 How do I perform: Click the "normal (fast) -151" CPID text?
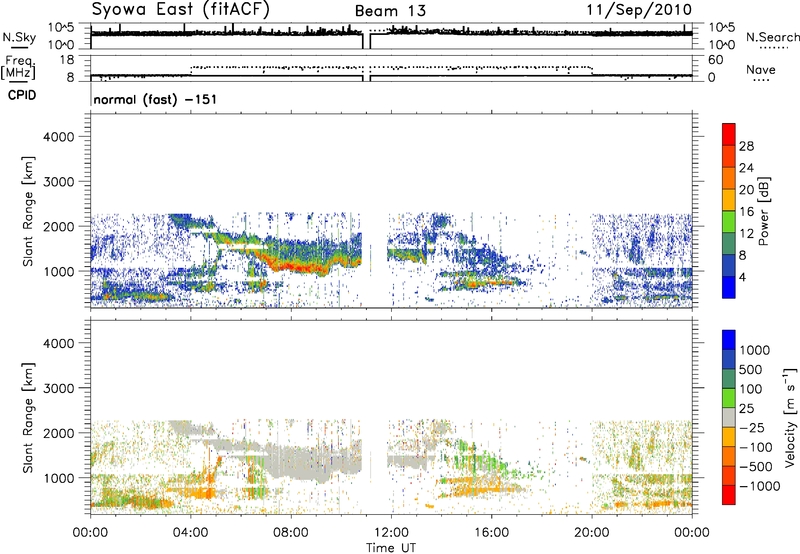155,99
